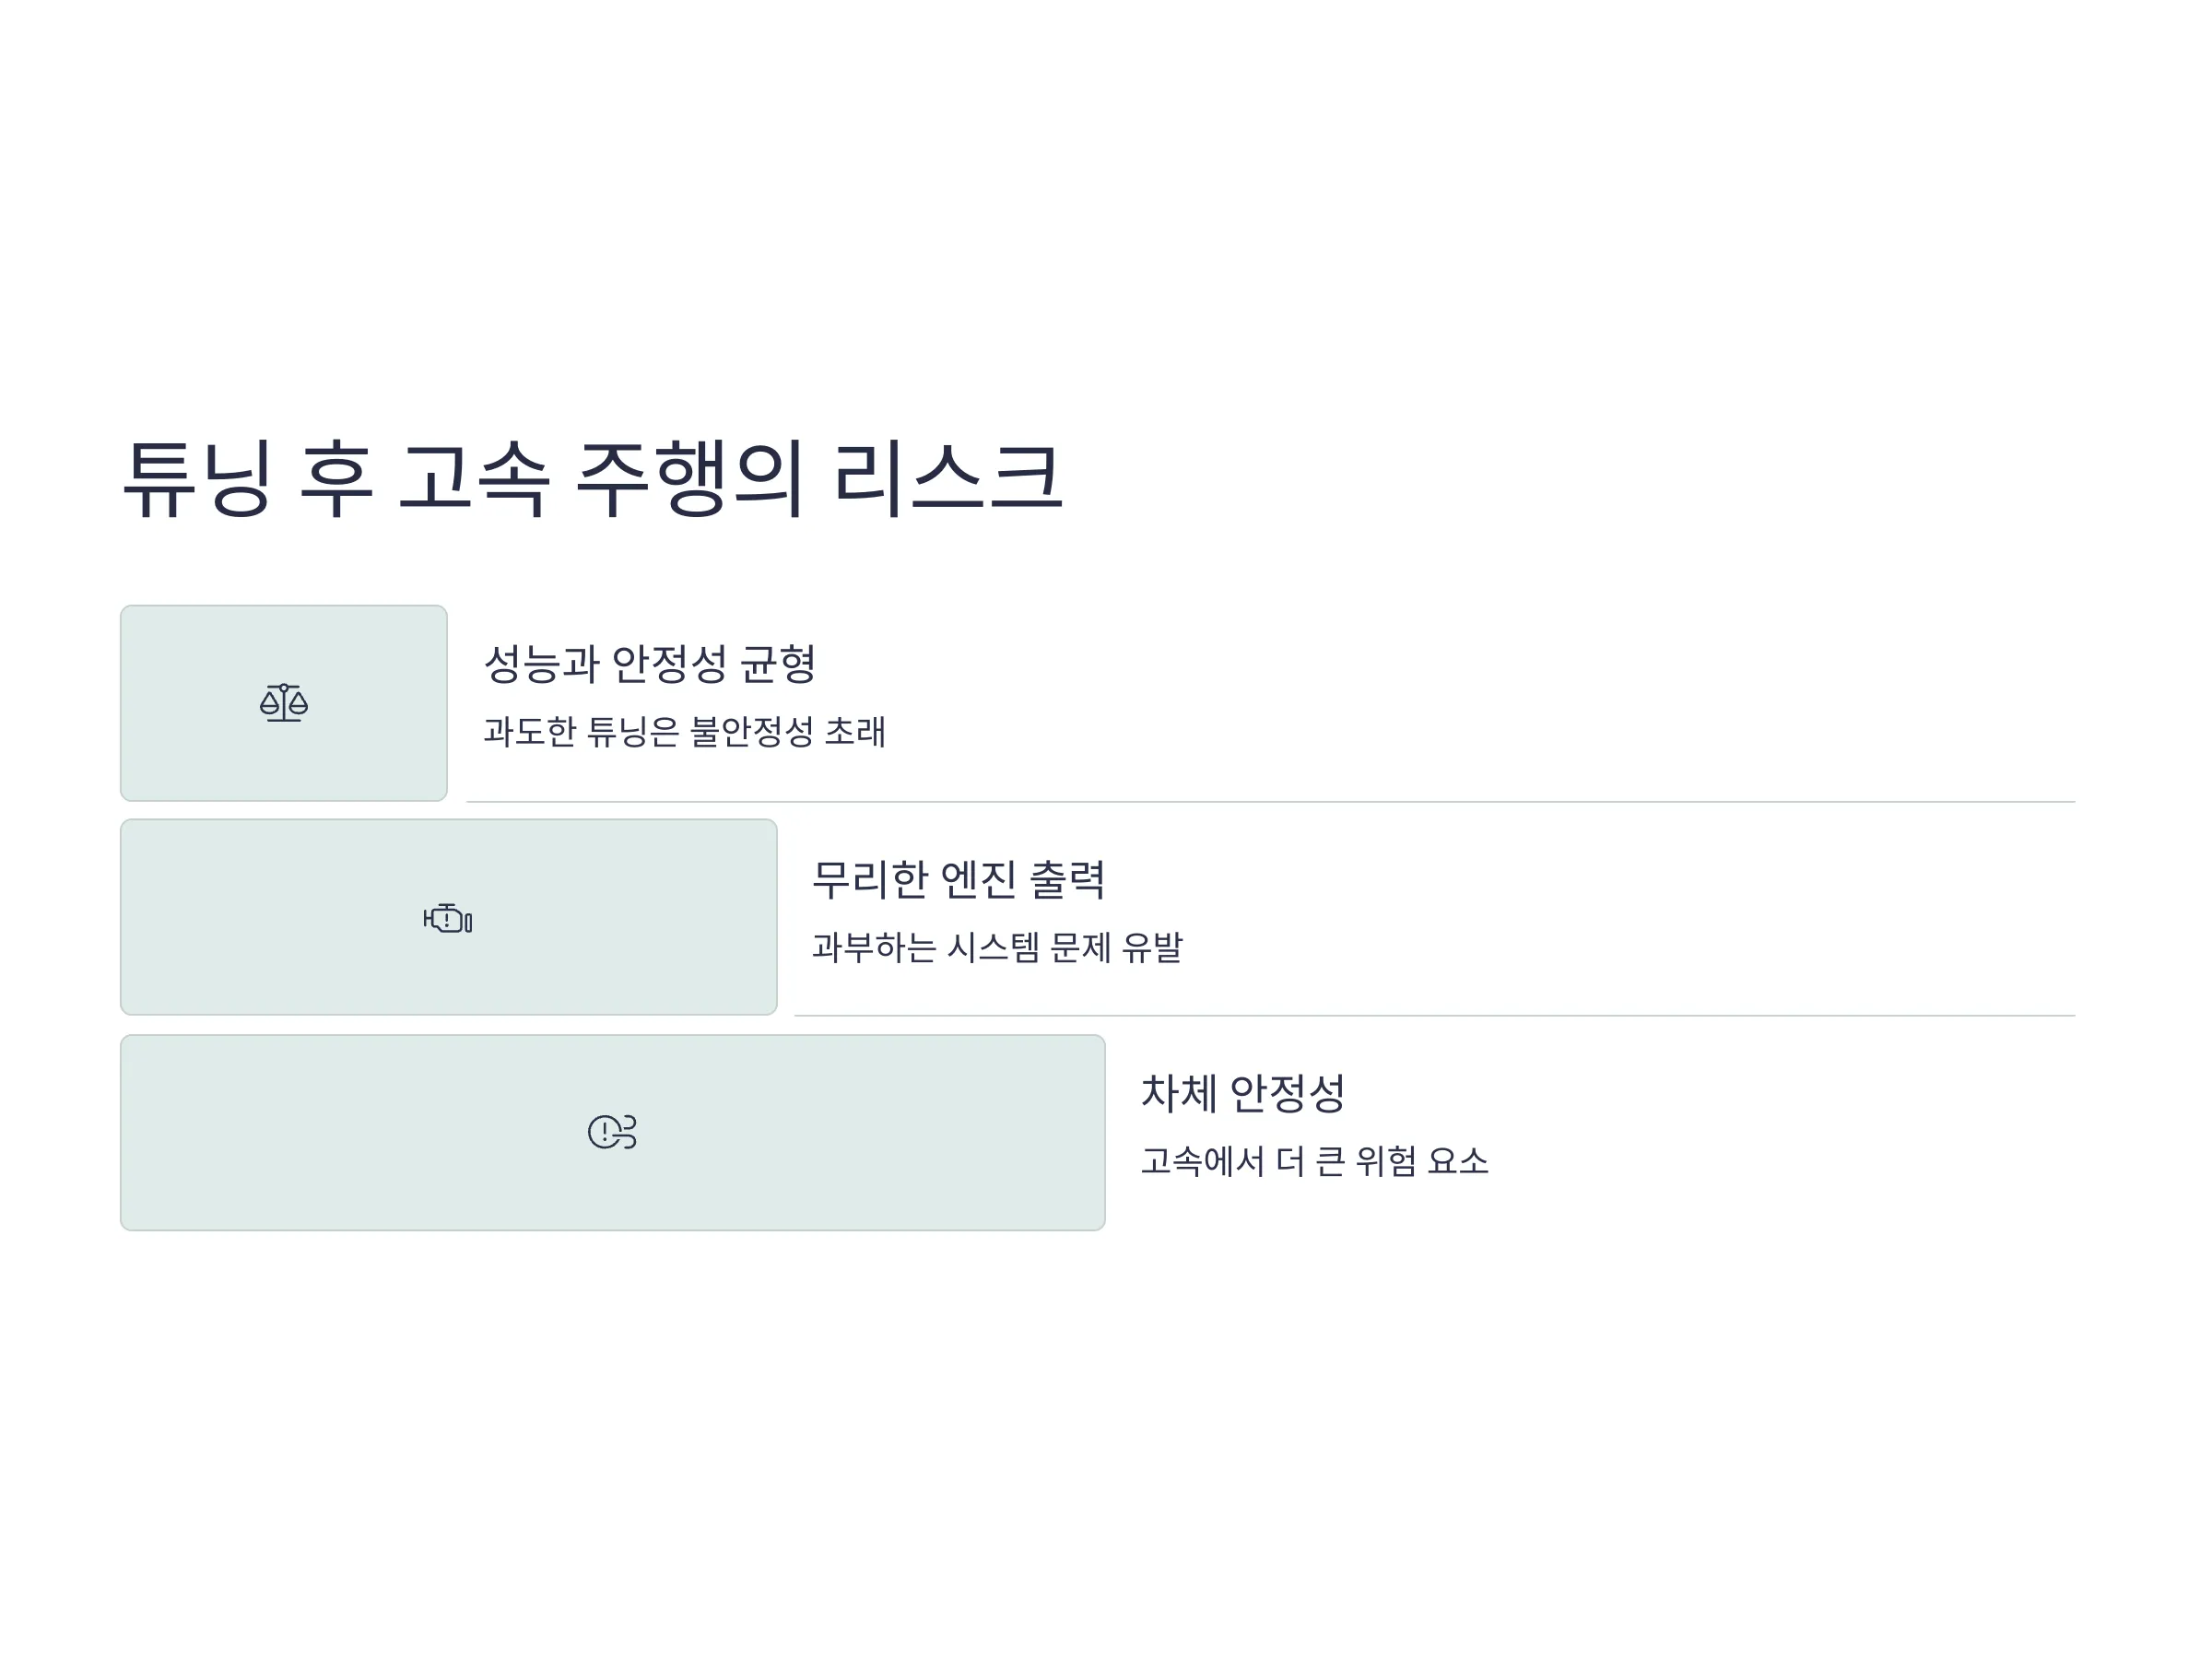Screen dimensions: 2212x1659
Task: Click the wind alert icon
Action: pyautogui.click(x=612, y=1132)
